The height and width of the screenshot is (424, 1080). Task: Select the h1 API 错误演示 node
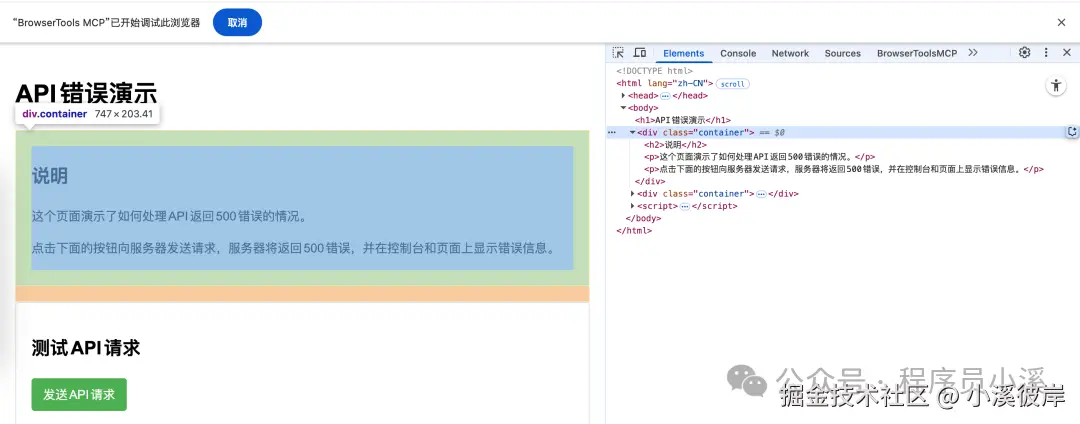pos(683,120)
